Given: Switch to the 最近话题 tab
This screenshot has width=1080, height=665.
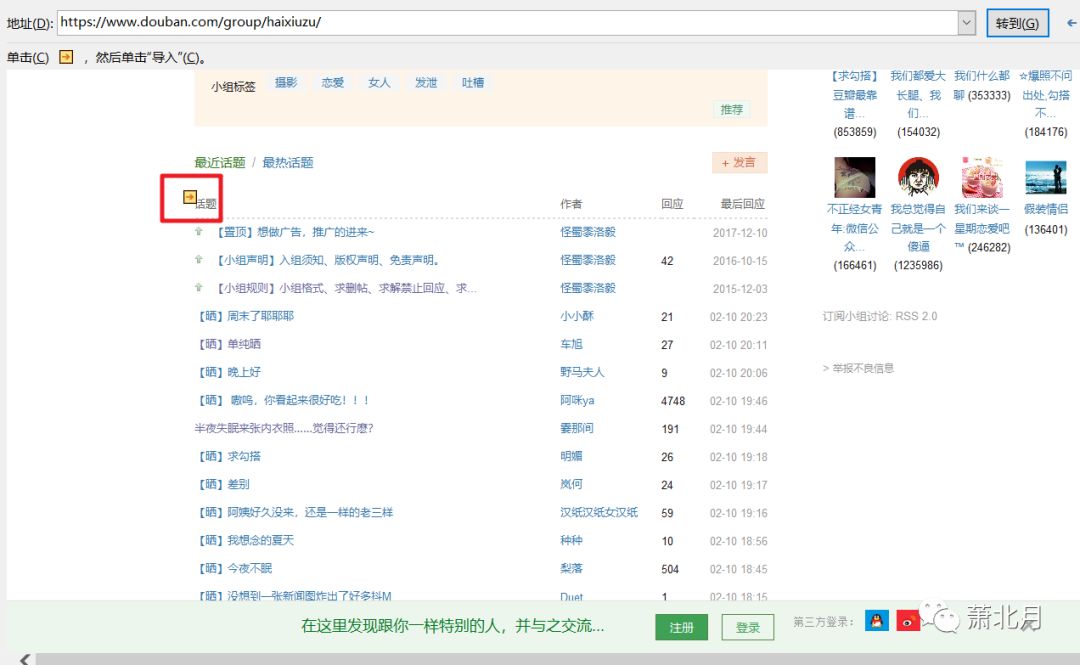Looking at the screenshot, I should (x=220, y=163).
